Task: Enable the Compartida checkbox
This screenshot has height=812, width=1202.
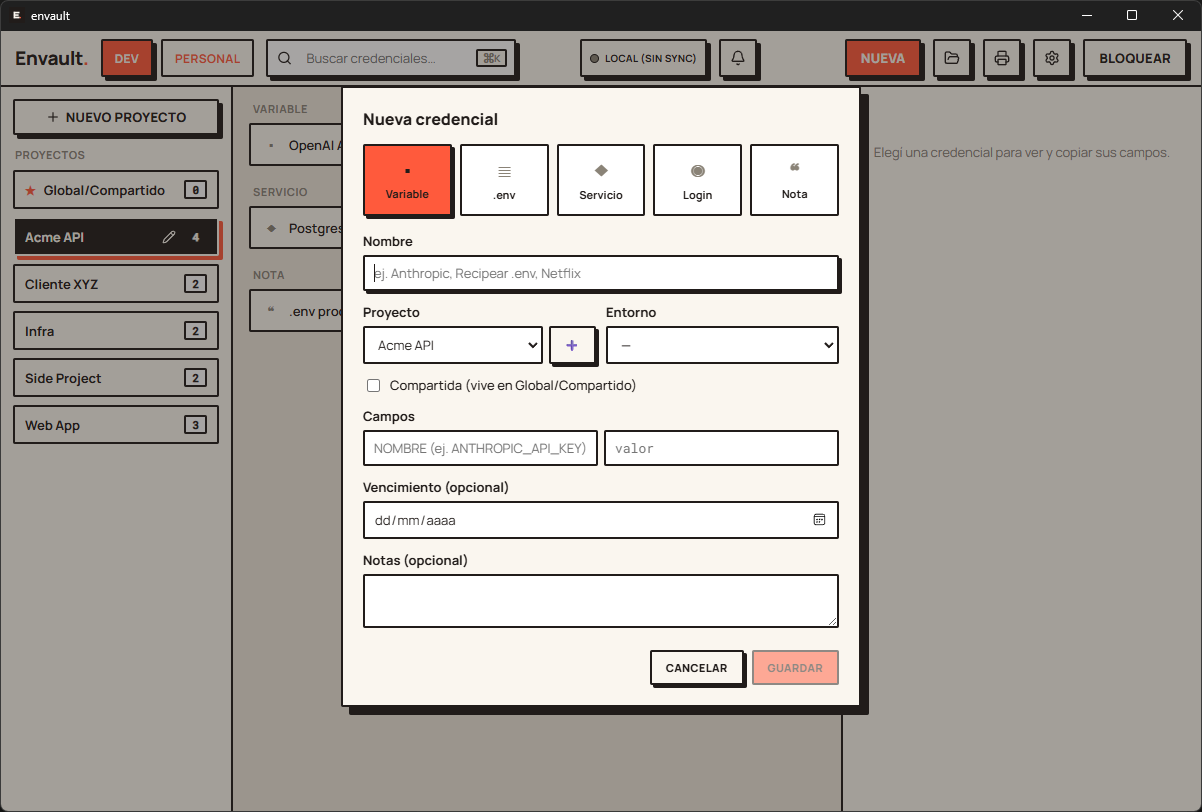Action: 374,385
